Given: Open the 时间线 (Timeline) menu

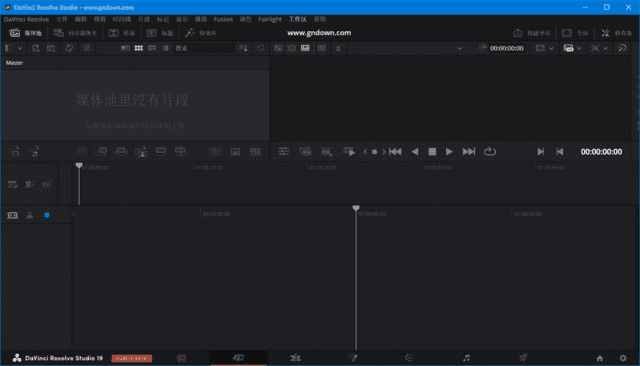Looking at the screenshot, I should tap(122, 19).
